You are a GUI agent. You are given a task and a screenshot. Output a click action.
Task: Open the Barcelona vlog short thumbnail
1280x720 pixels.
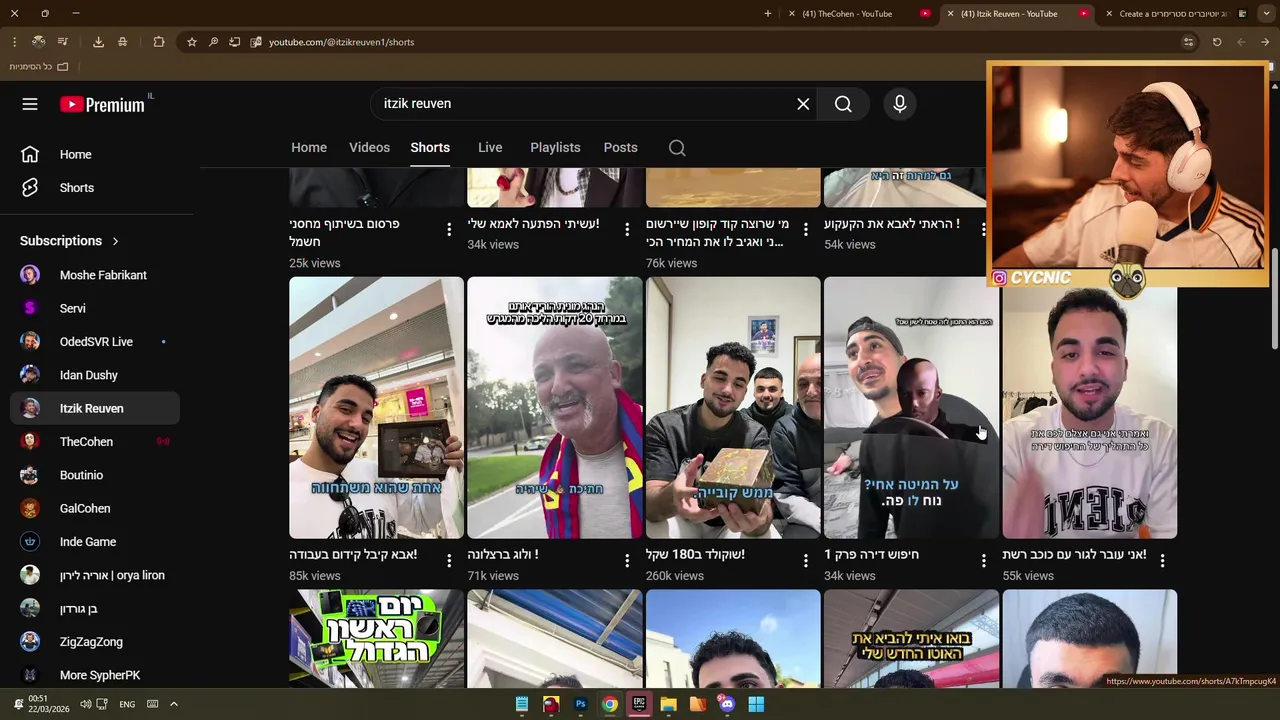(x=555, y=408)
